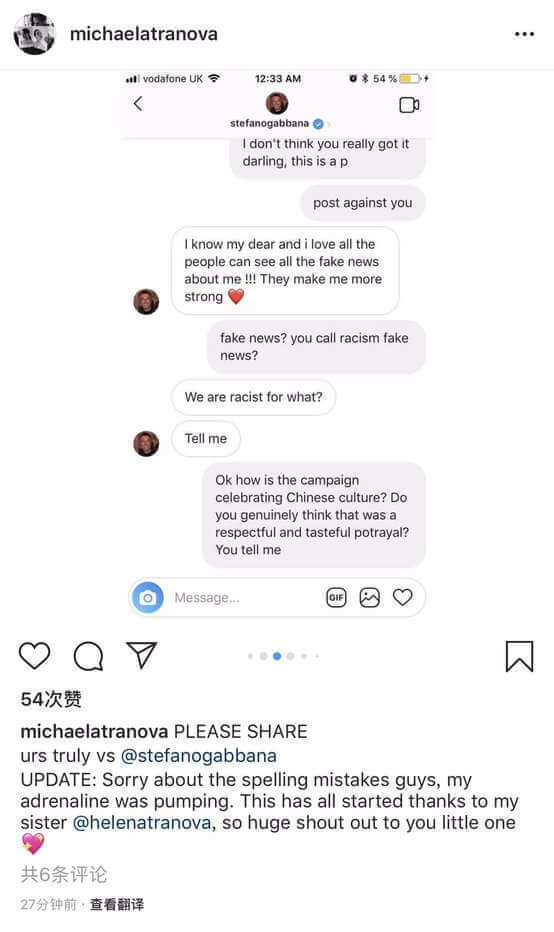Screen dimensions: 554x932
Task: Select the active blue carousel dot
Action: [277, 656]
